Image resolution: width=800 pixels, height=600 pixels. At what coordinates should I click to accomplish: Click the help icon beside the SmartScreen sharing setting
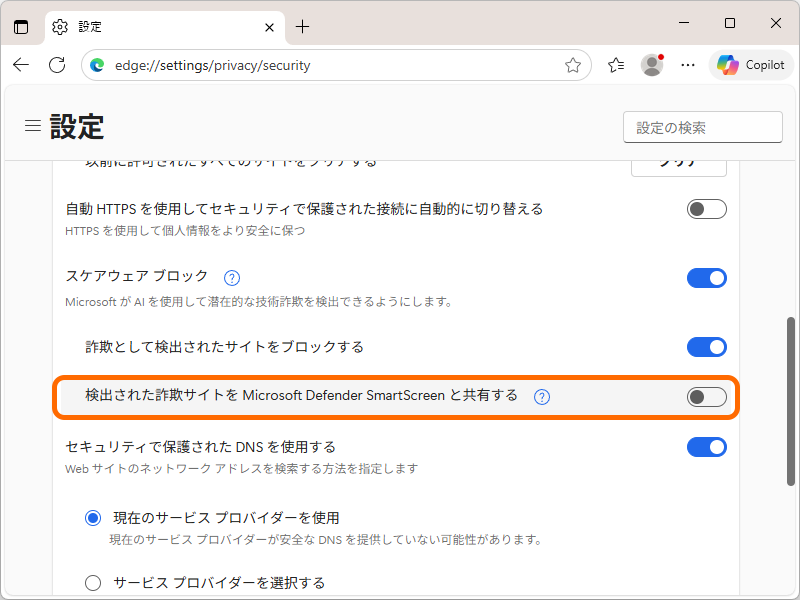[x=541, y=396]
